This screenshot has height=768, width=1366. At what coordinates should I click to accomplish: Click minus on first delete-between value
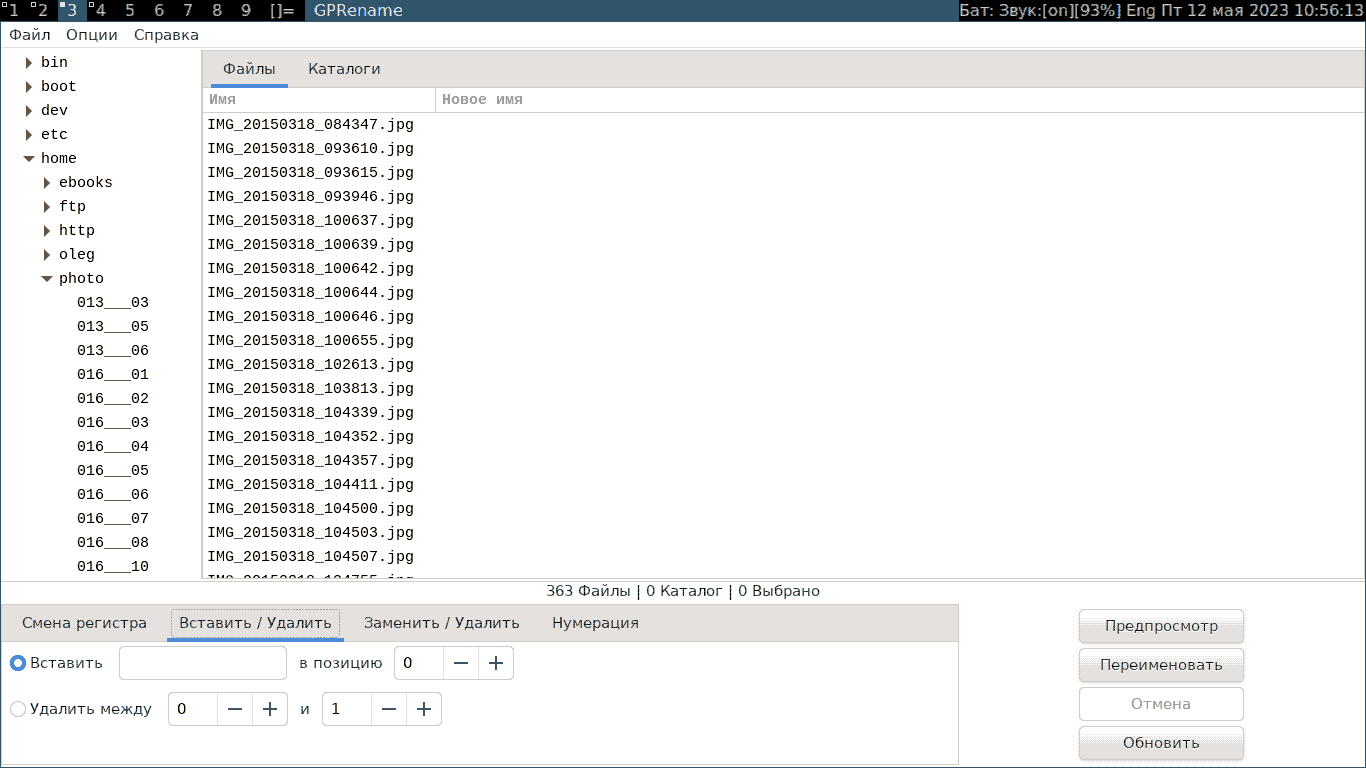click(235, 709)
